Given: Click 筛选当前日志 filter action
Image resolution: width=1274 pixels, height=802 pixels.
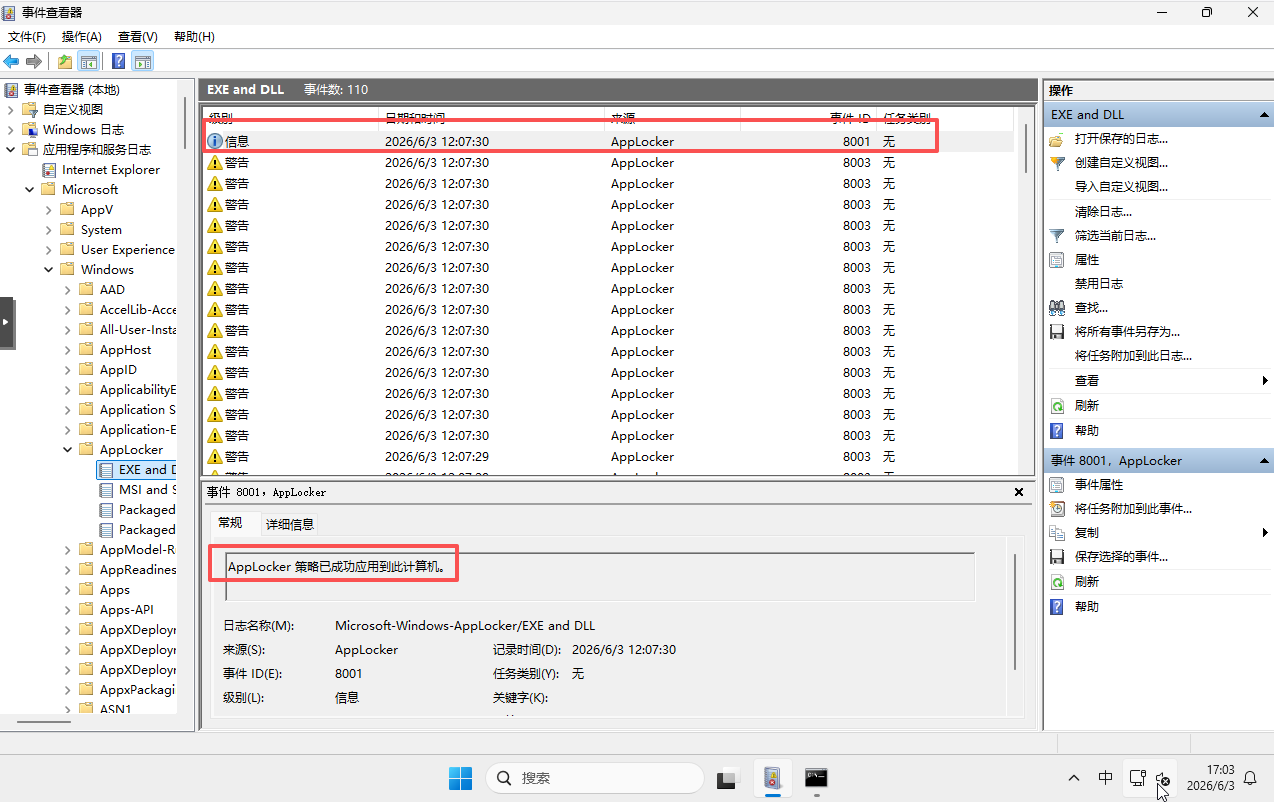Looking at the screenshot, I should 1115,236.
